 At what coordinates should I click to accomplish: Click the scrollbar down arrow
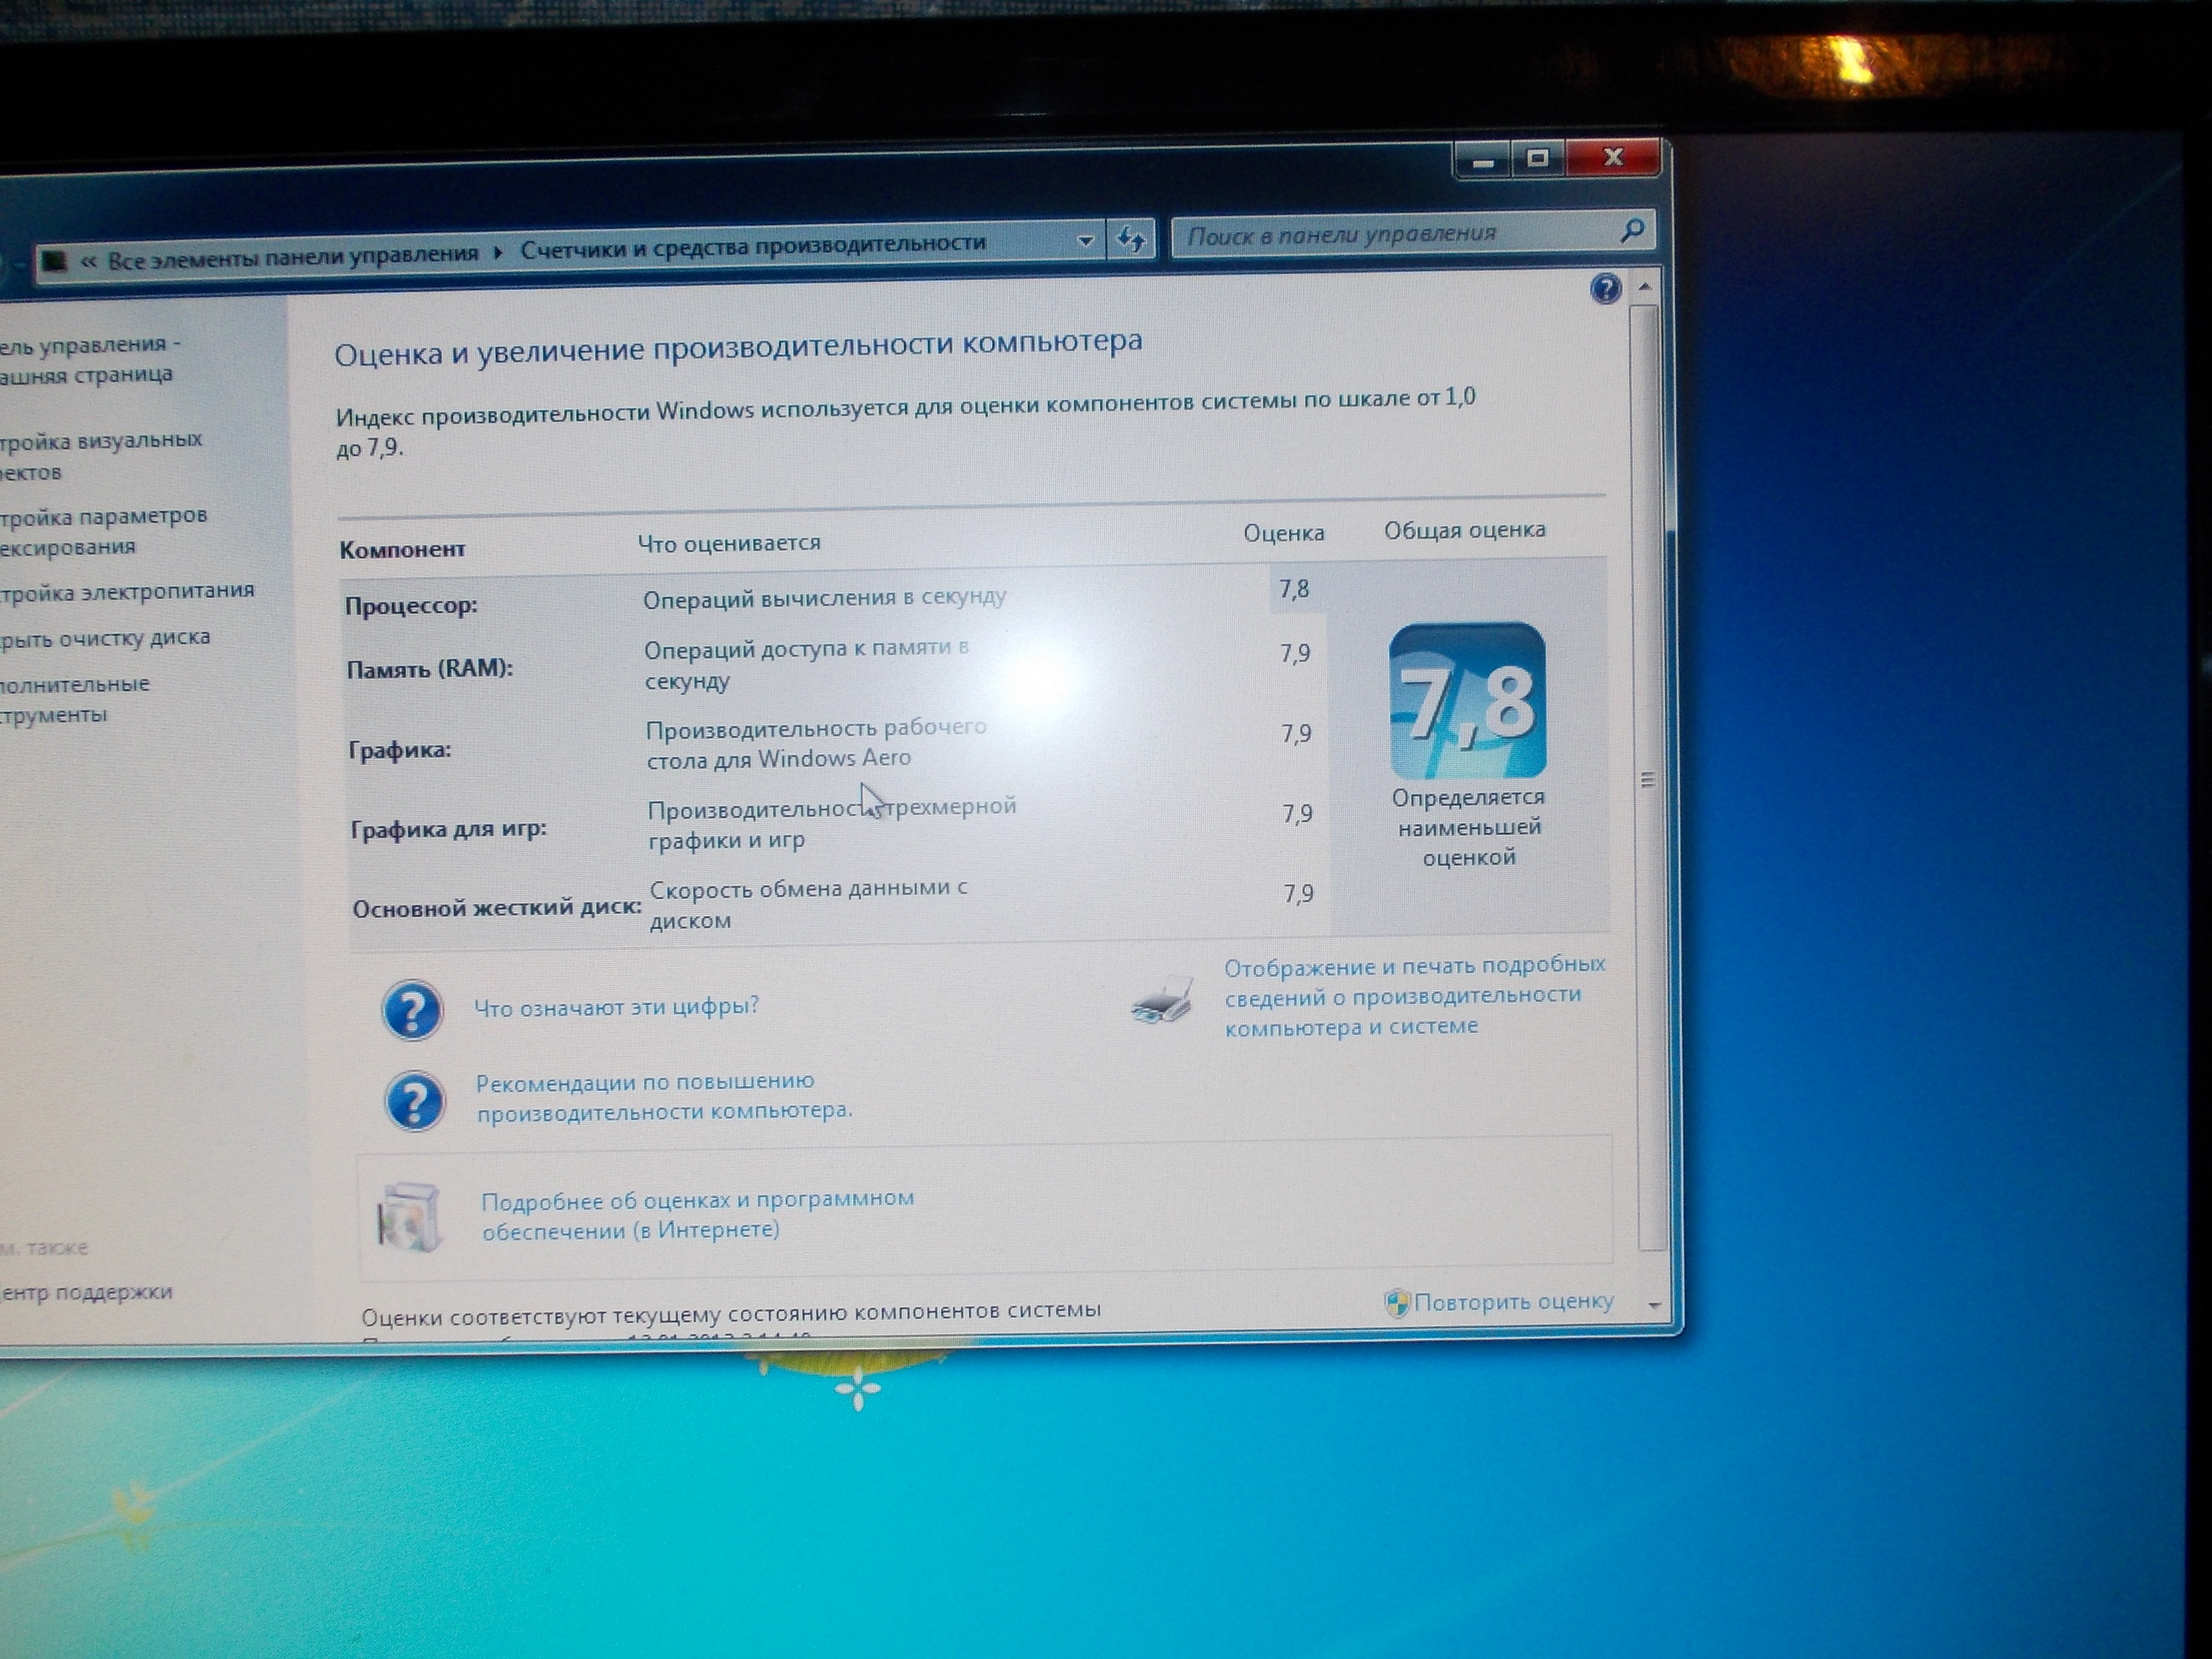[1654, 1305]
